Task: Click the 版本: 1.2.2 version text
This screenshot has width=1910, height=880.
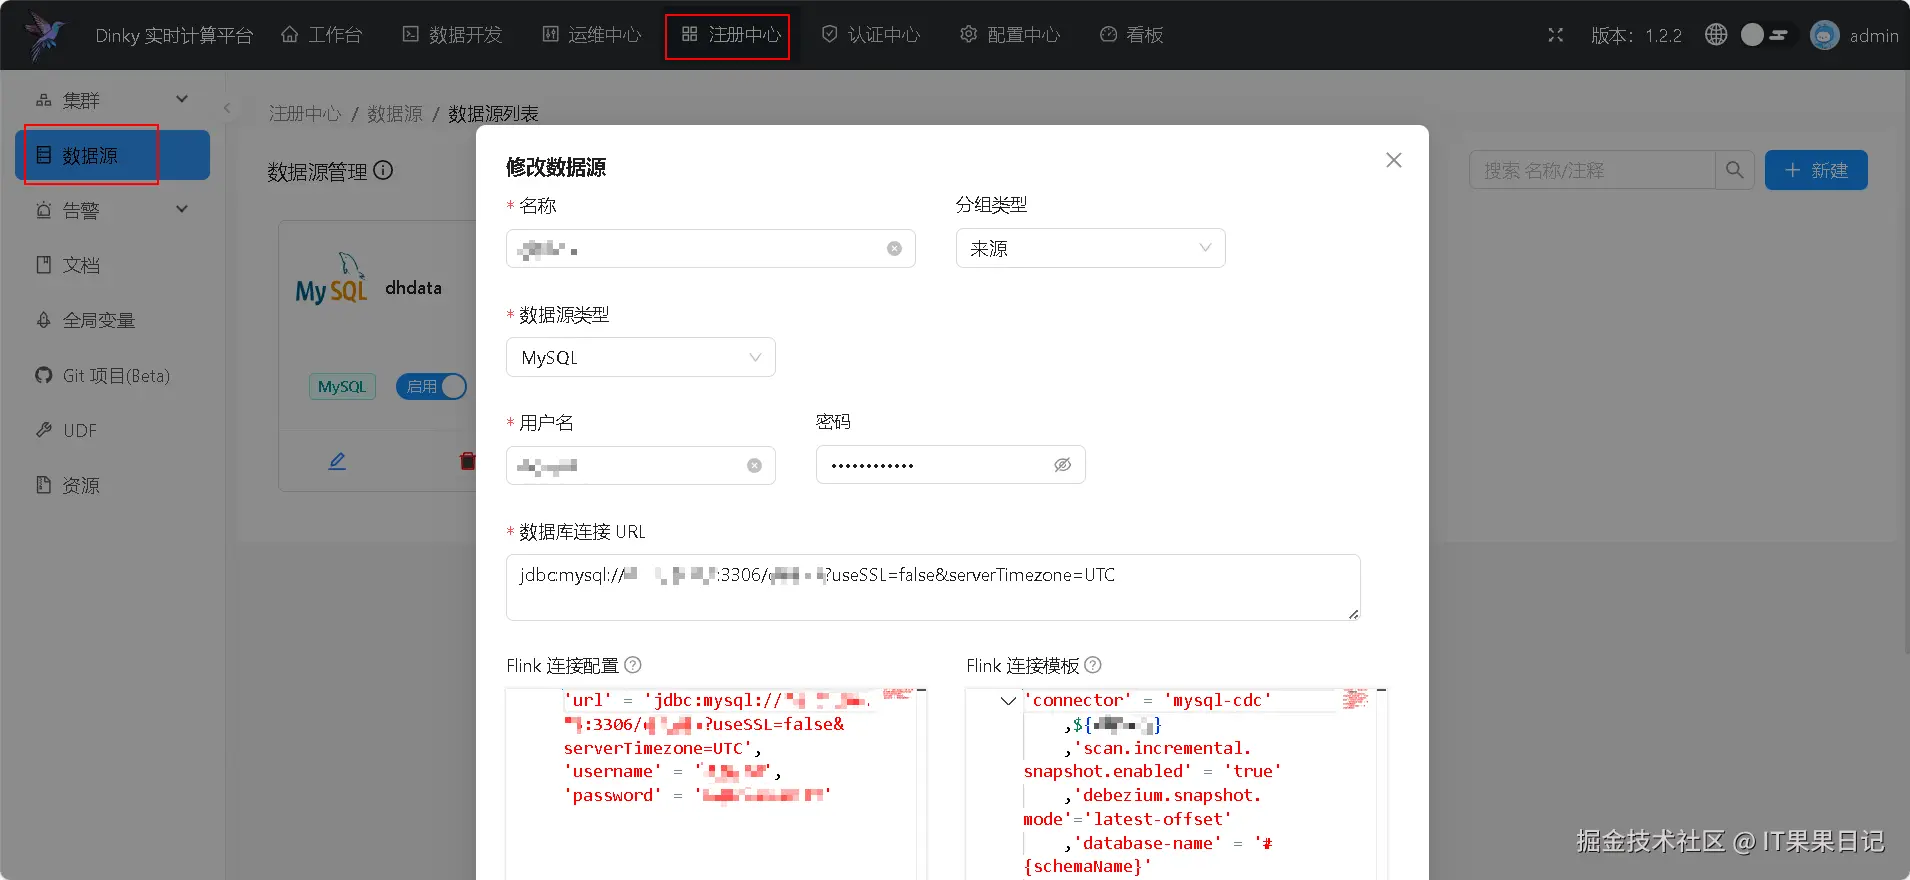Action: coord(1636,35)
